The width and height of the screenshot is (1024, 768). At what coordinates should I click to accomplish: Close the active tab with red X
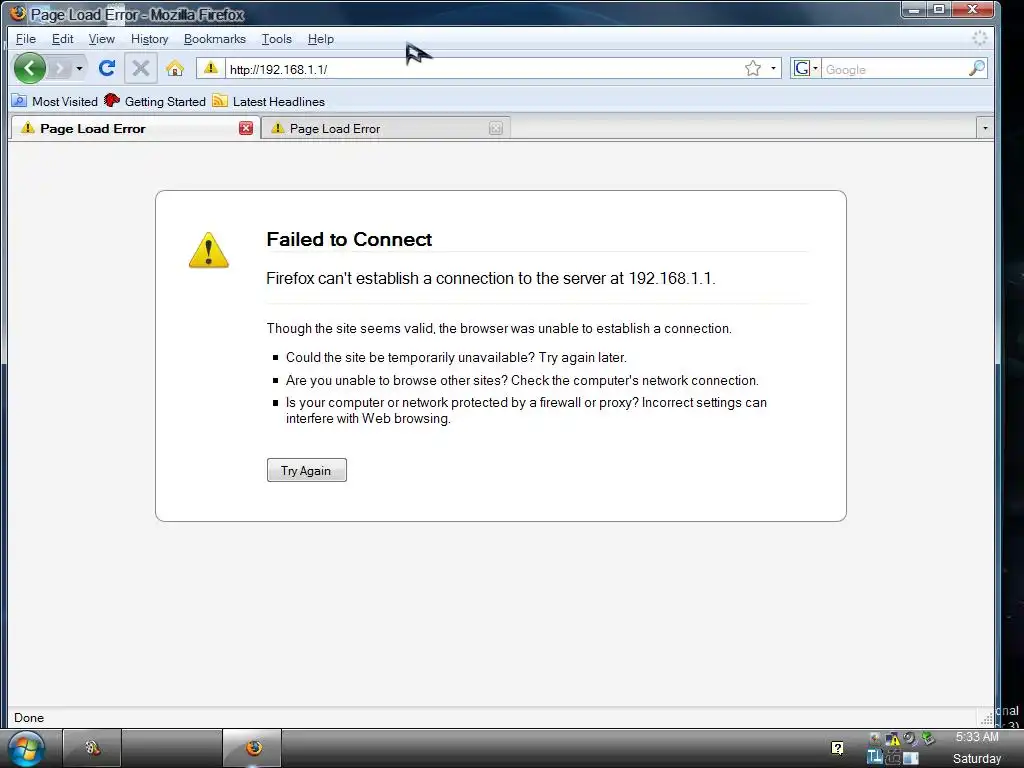[246, 128]
